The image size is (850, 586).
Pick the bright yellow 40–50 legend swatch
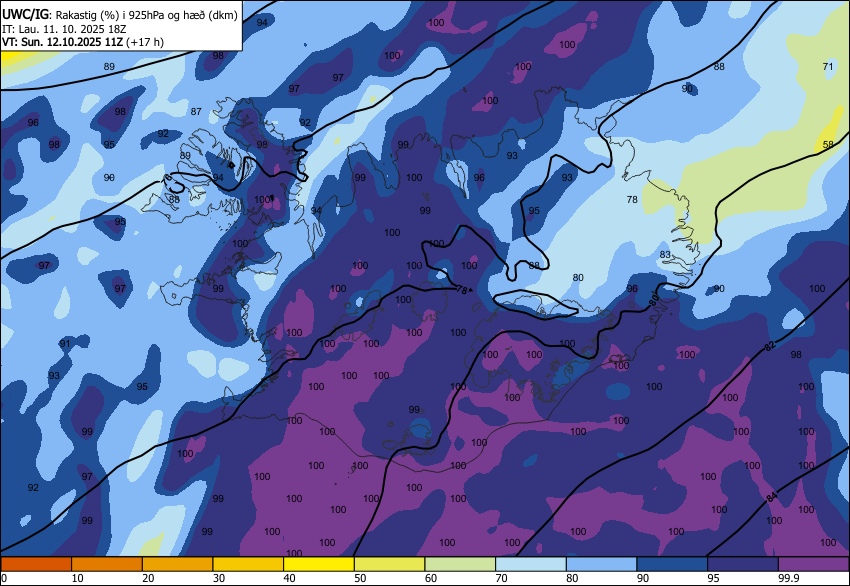point(319,564)
